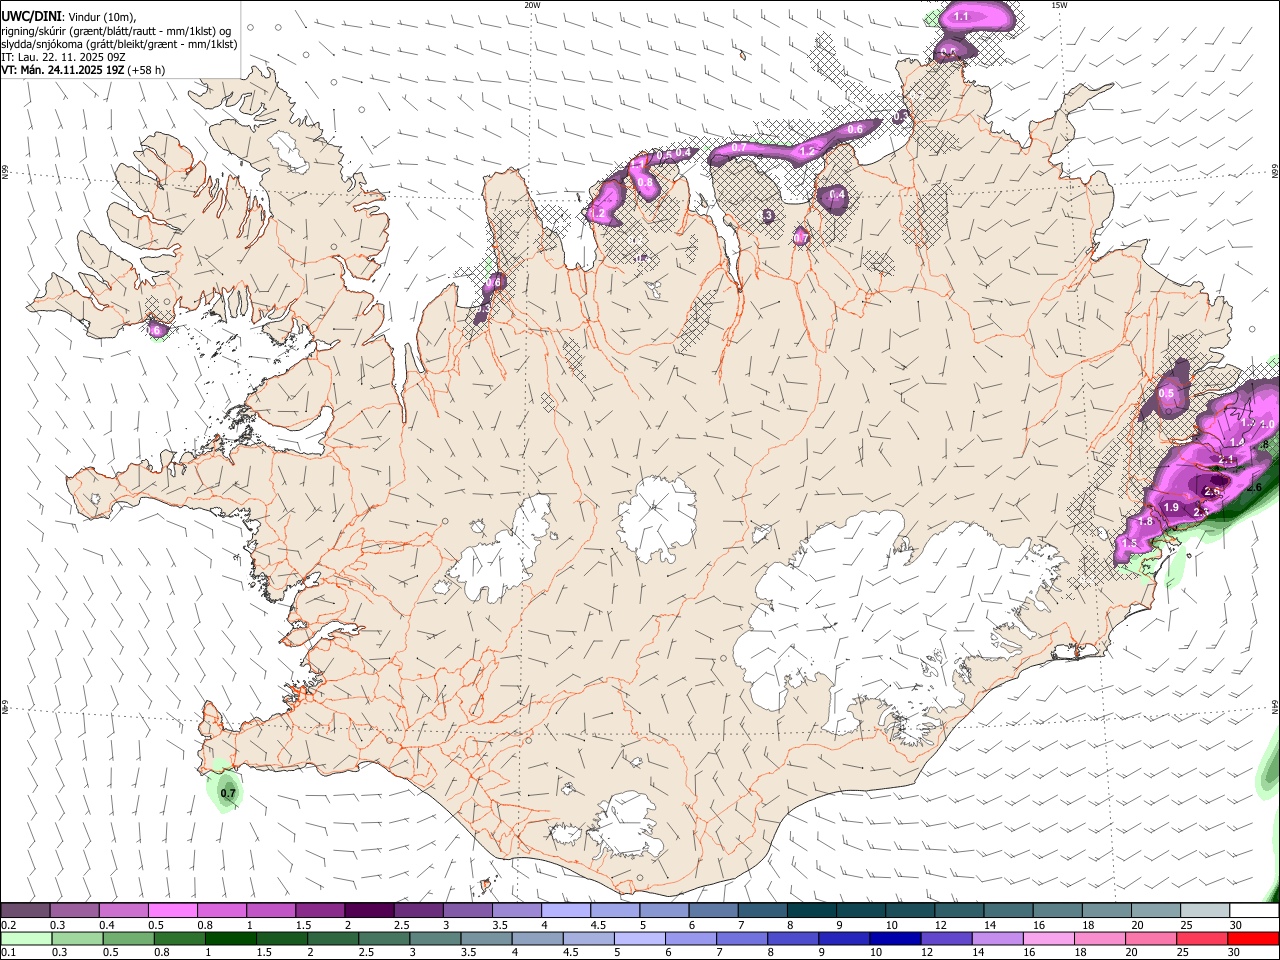Choose the darkest purple swatch labeled 2
The height and width of the screenshot is (960, 1280).
pos(369,911)
